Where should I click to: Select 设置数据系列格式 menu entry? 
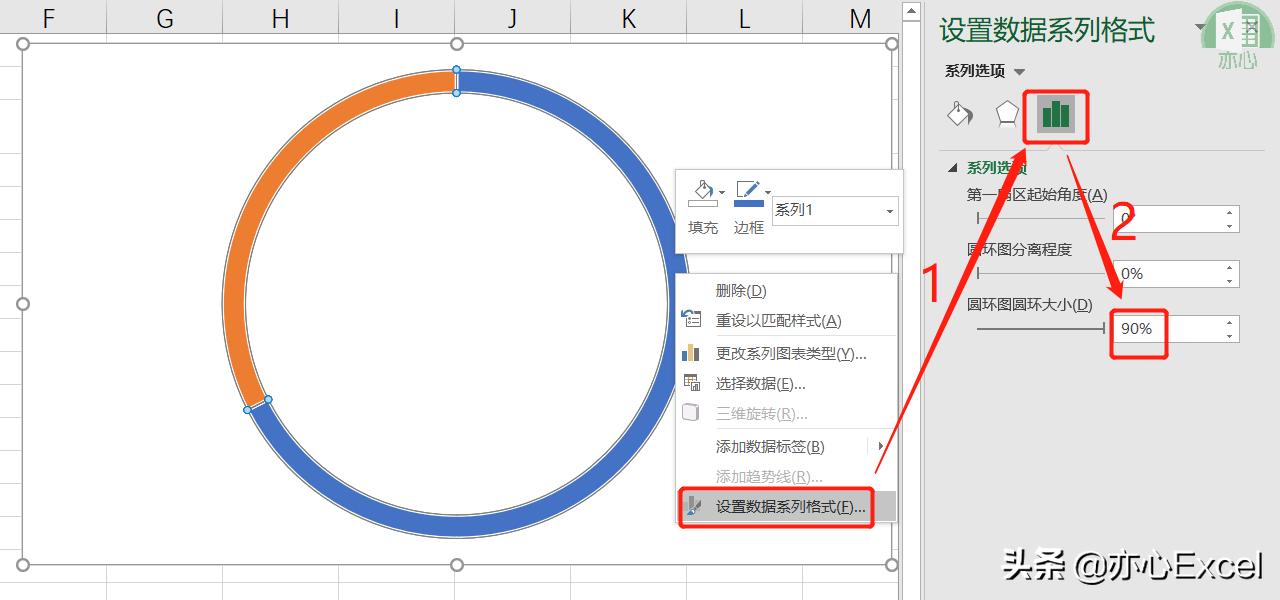click(780, 507)
